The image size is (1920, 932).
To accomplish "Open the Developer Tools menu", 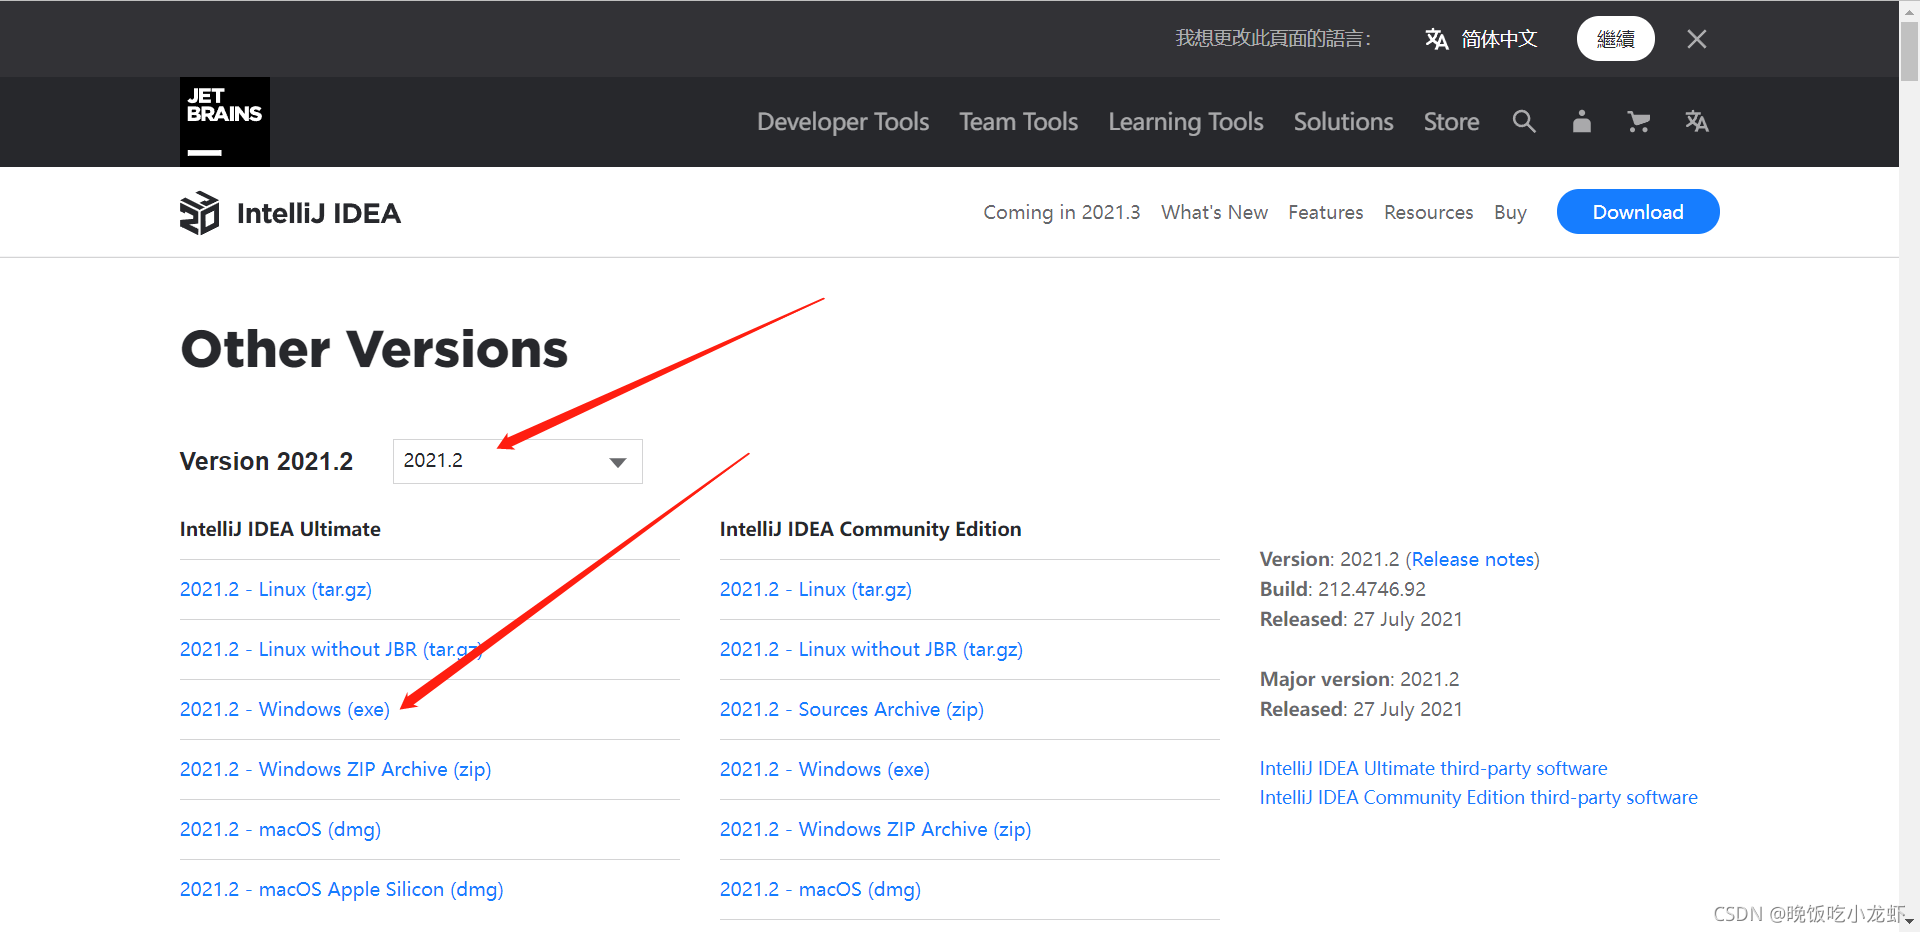I will (x=842, y=122).
